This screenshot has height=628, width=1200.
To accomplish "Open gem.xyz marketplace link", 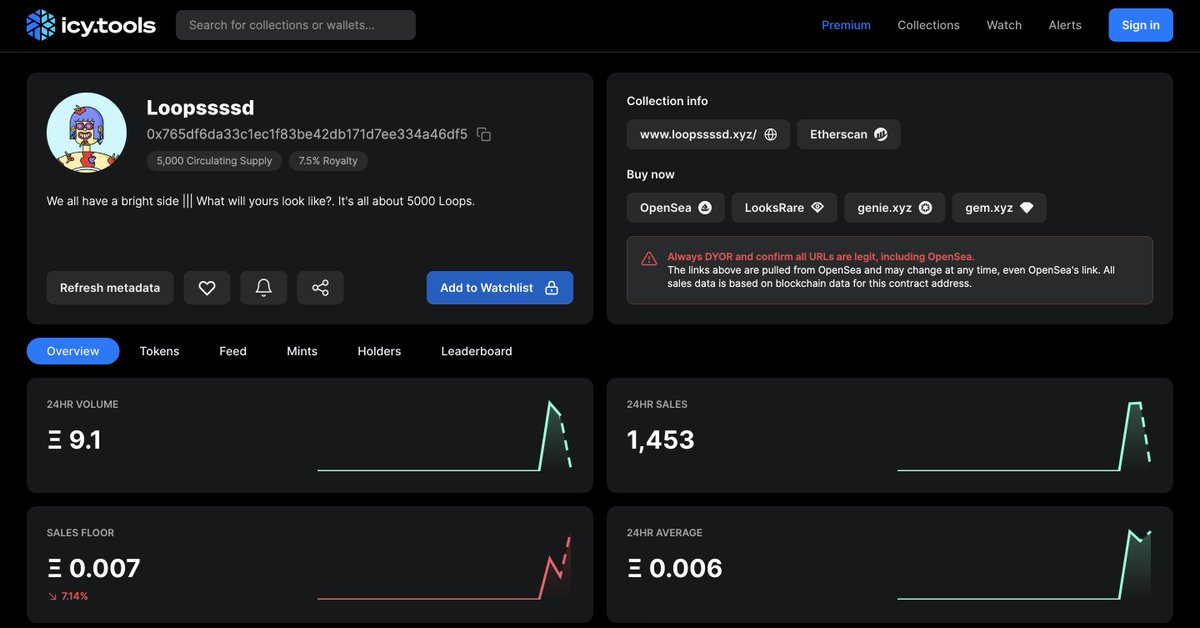I will pos(999,208).
